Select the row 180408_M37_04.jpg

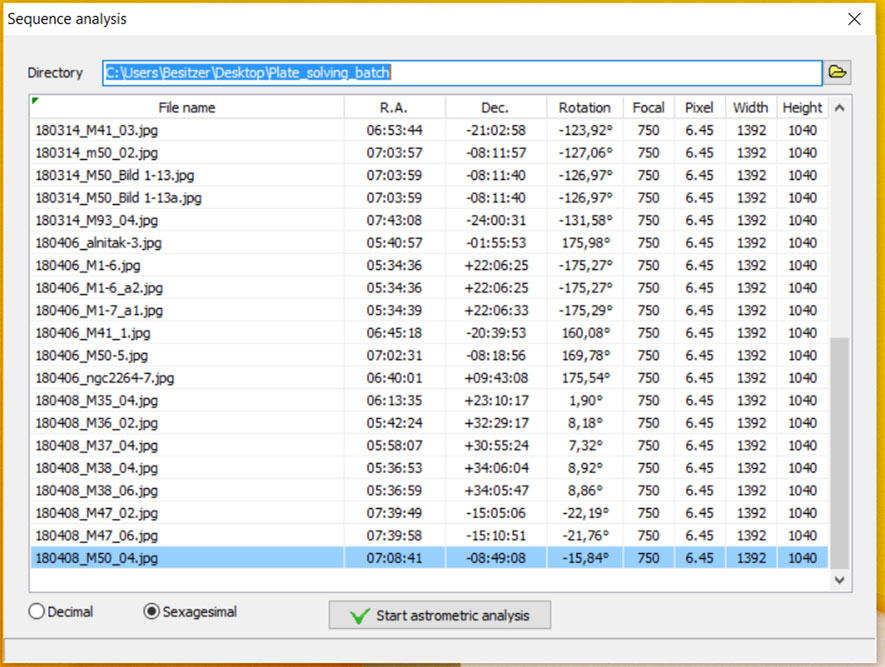click(x=429, y=446)
